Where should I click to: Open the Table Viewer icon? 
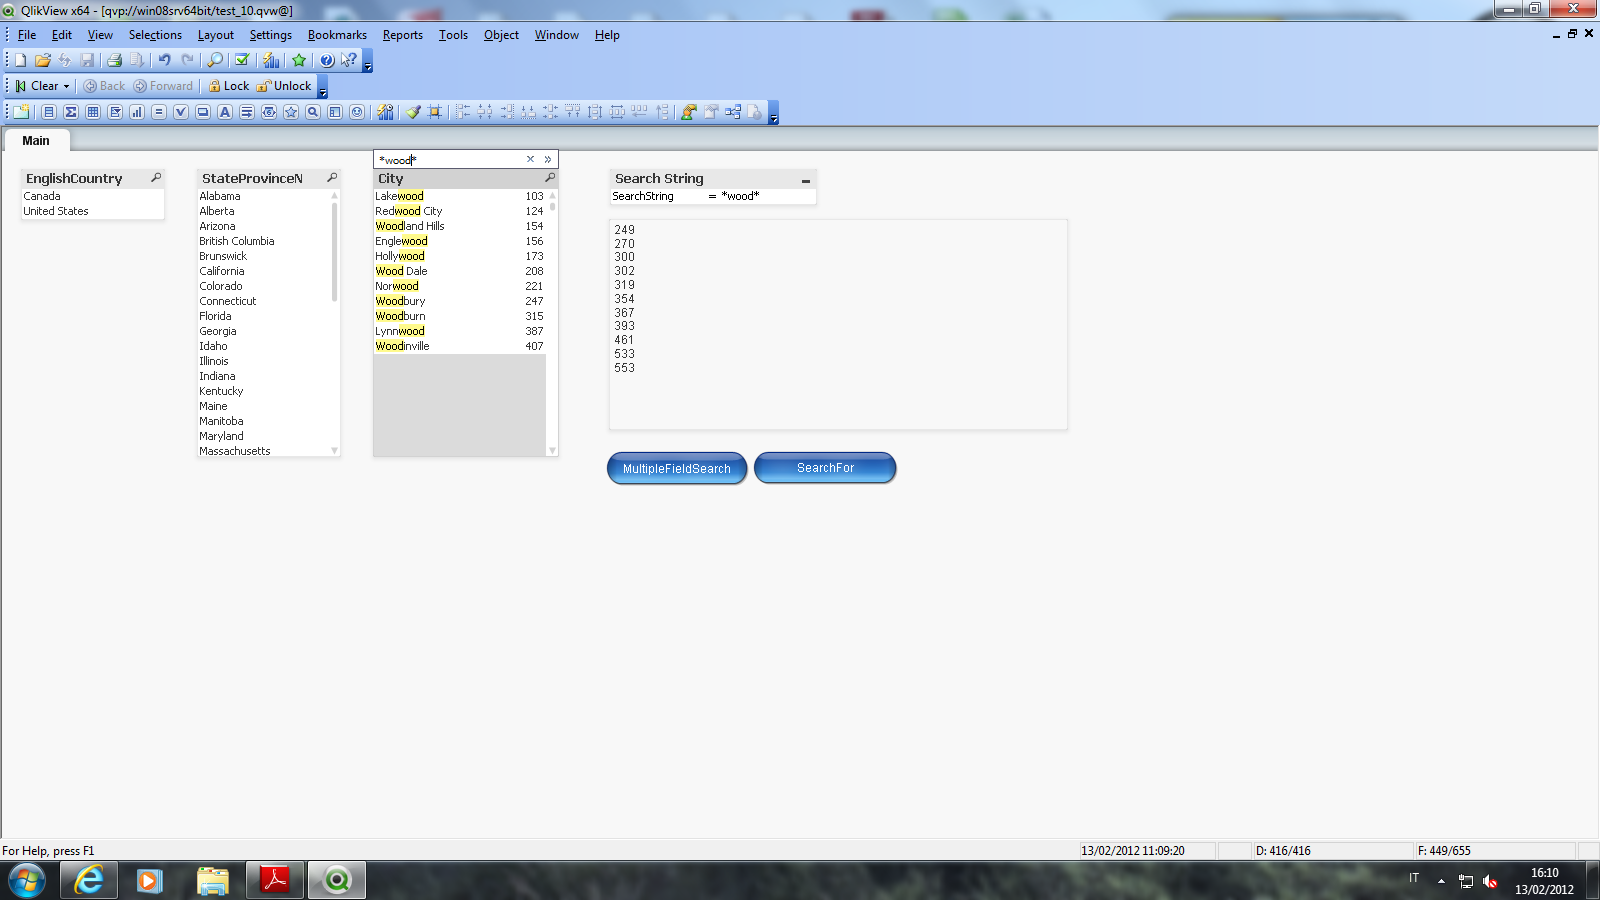(733, 112)
